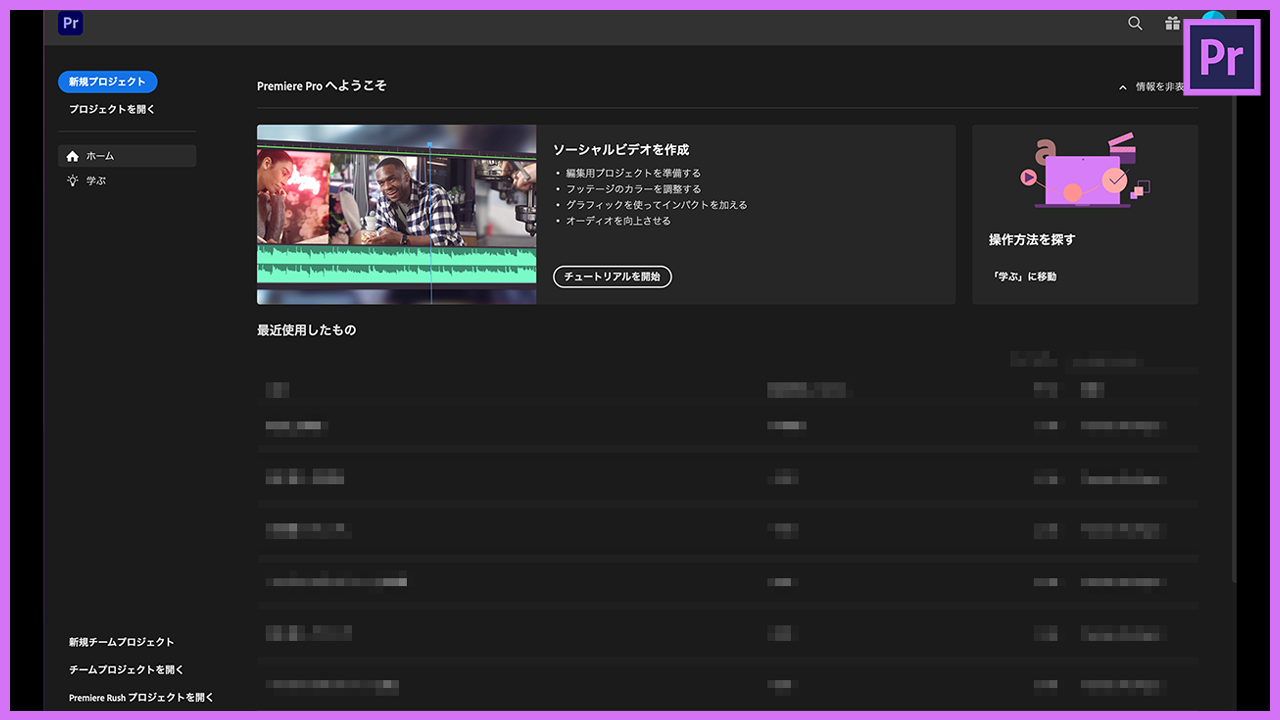Click bullet text 編集用プロジェクトを準備する
1280x720 pixels.
pyautogui.click(x=633, y=173)
